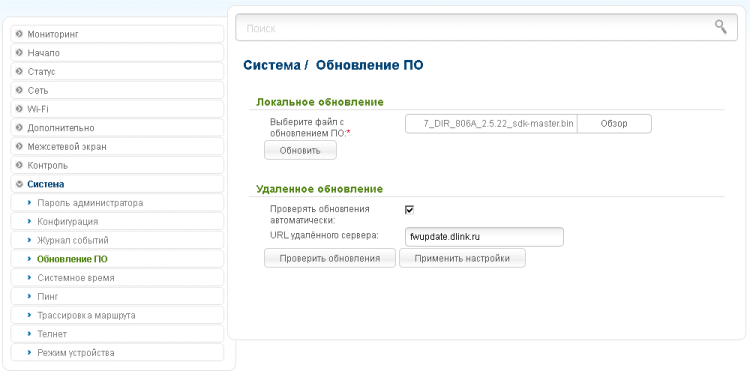
Task: Open the Пинг page
Action: pyautogui.click(x=117, y=297)
